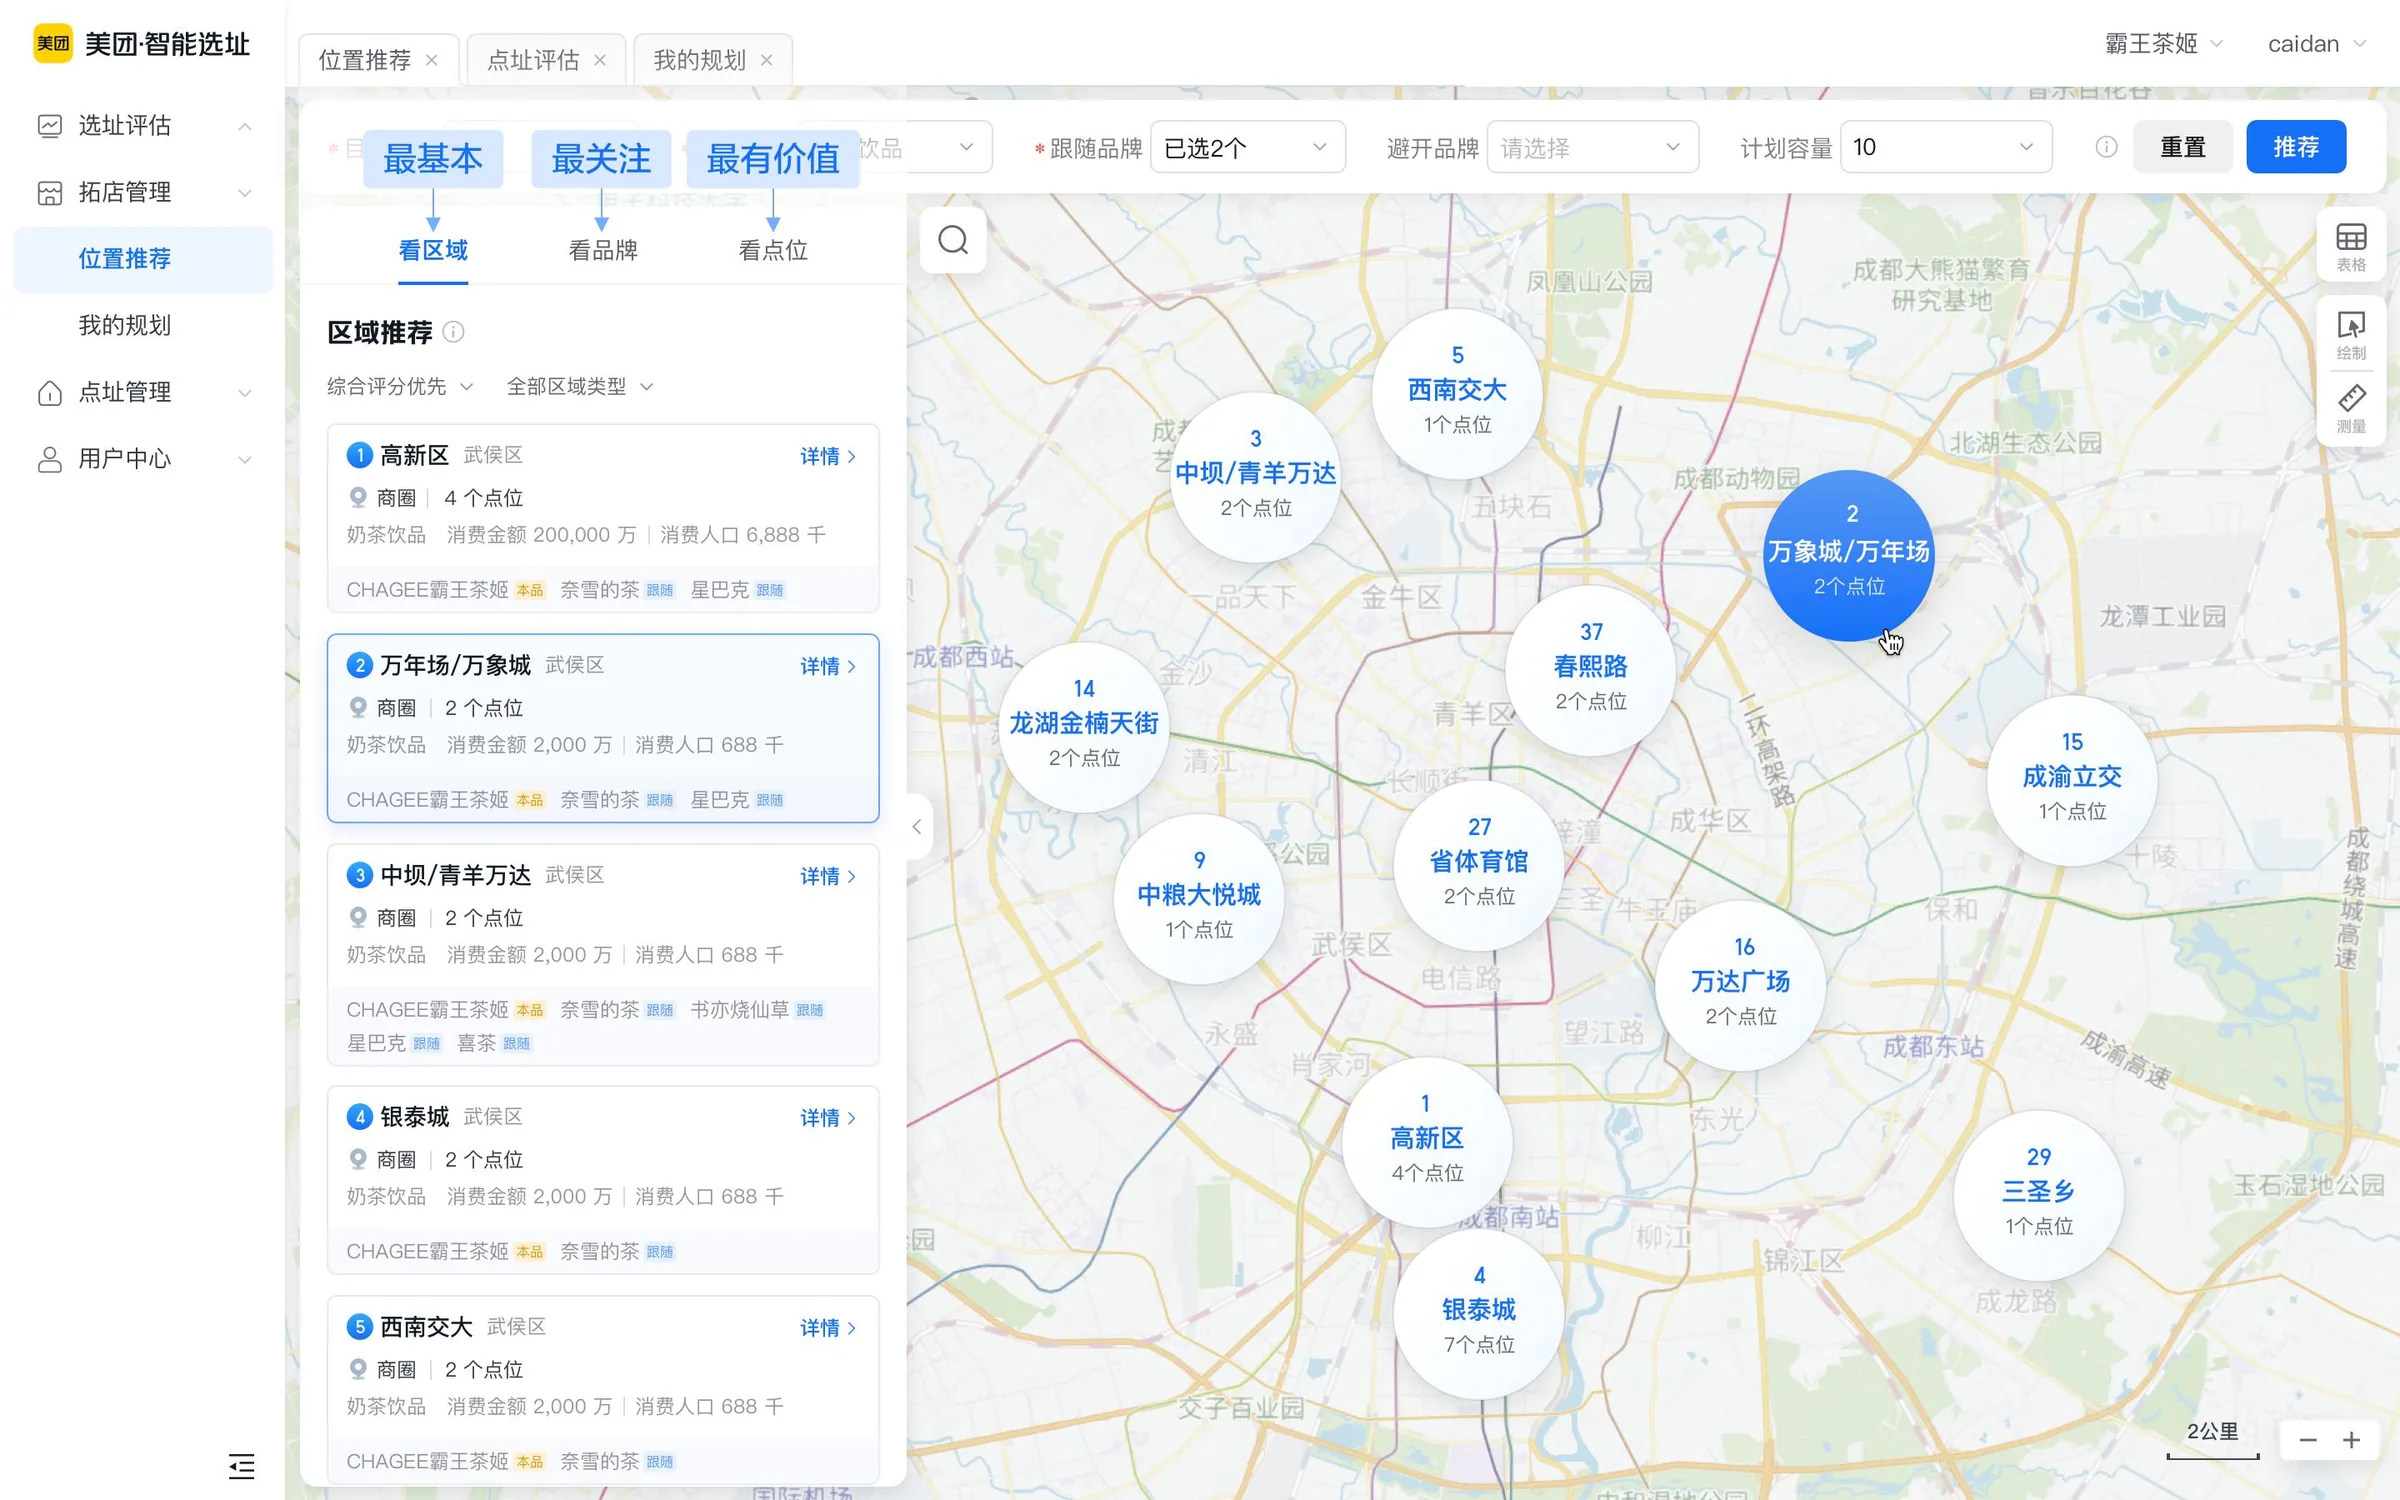The width and height of the screenshot is (2400, 1500).
Task: Click the 选址评估 sidebar icon
Action: [x=50, y=126]
